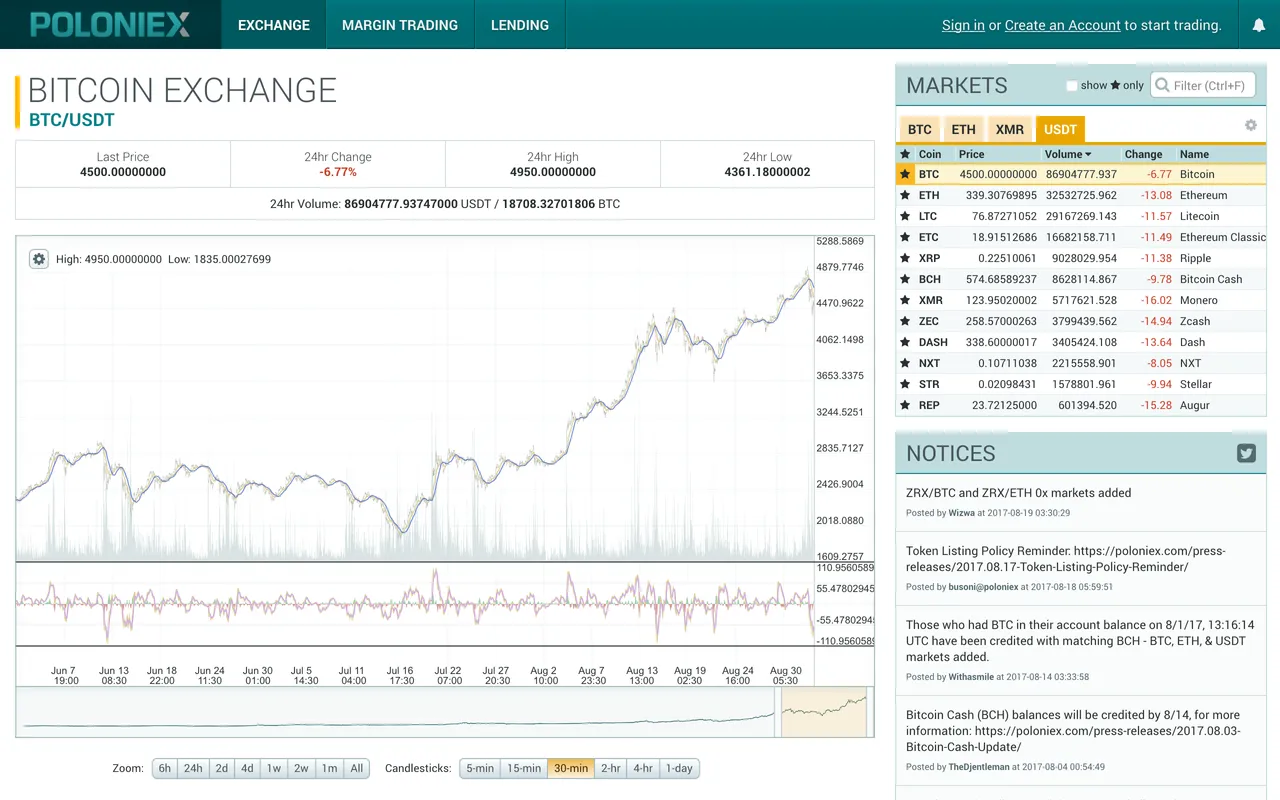The width and height of the screenshot is (1280, 800).
Task: Set zoom to 6h
Action: pos(165,768)
